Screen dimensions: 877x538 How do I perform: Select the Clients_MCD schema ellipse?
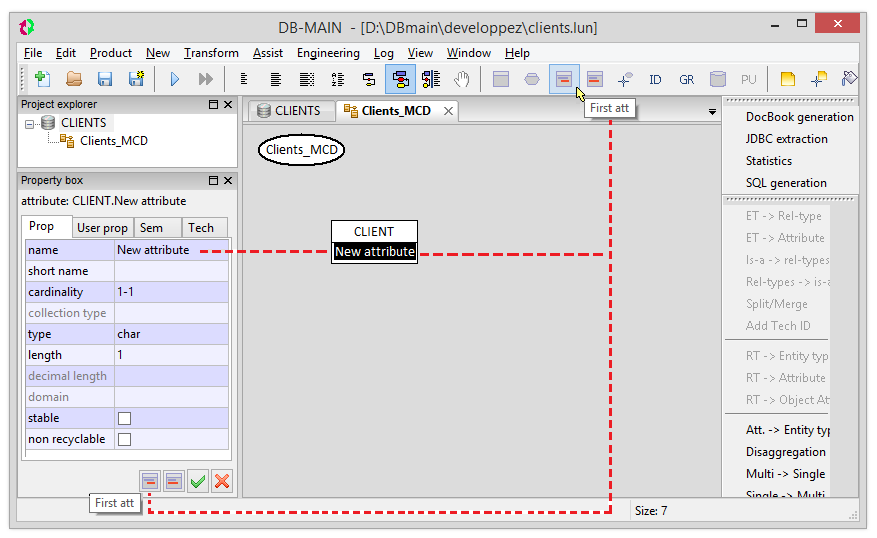tap(301, 150)
